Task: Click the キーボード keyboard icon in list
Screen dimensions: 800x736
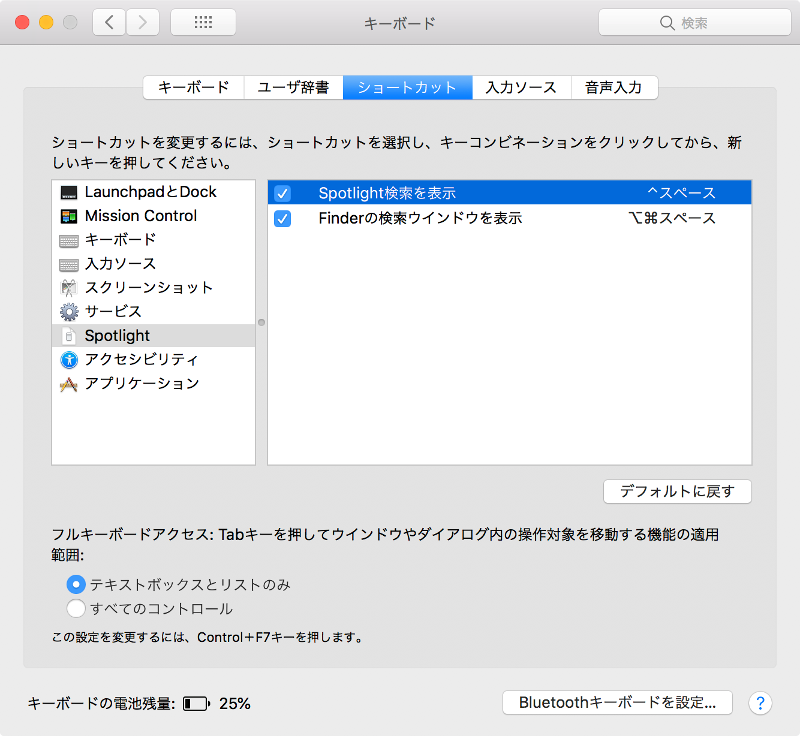Action: pos(69,240)
